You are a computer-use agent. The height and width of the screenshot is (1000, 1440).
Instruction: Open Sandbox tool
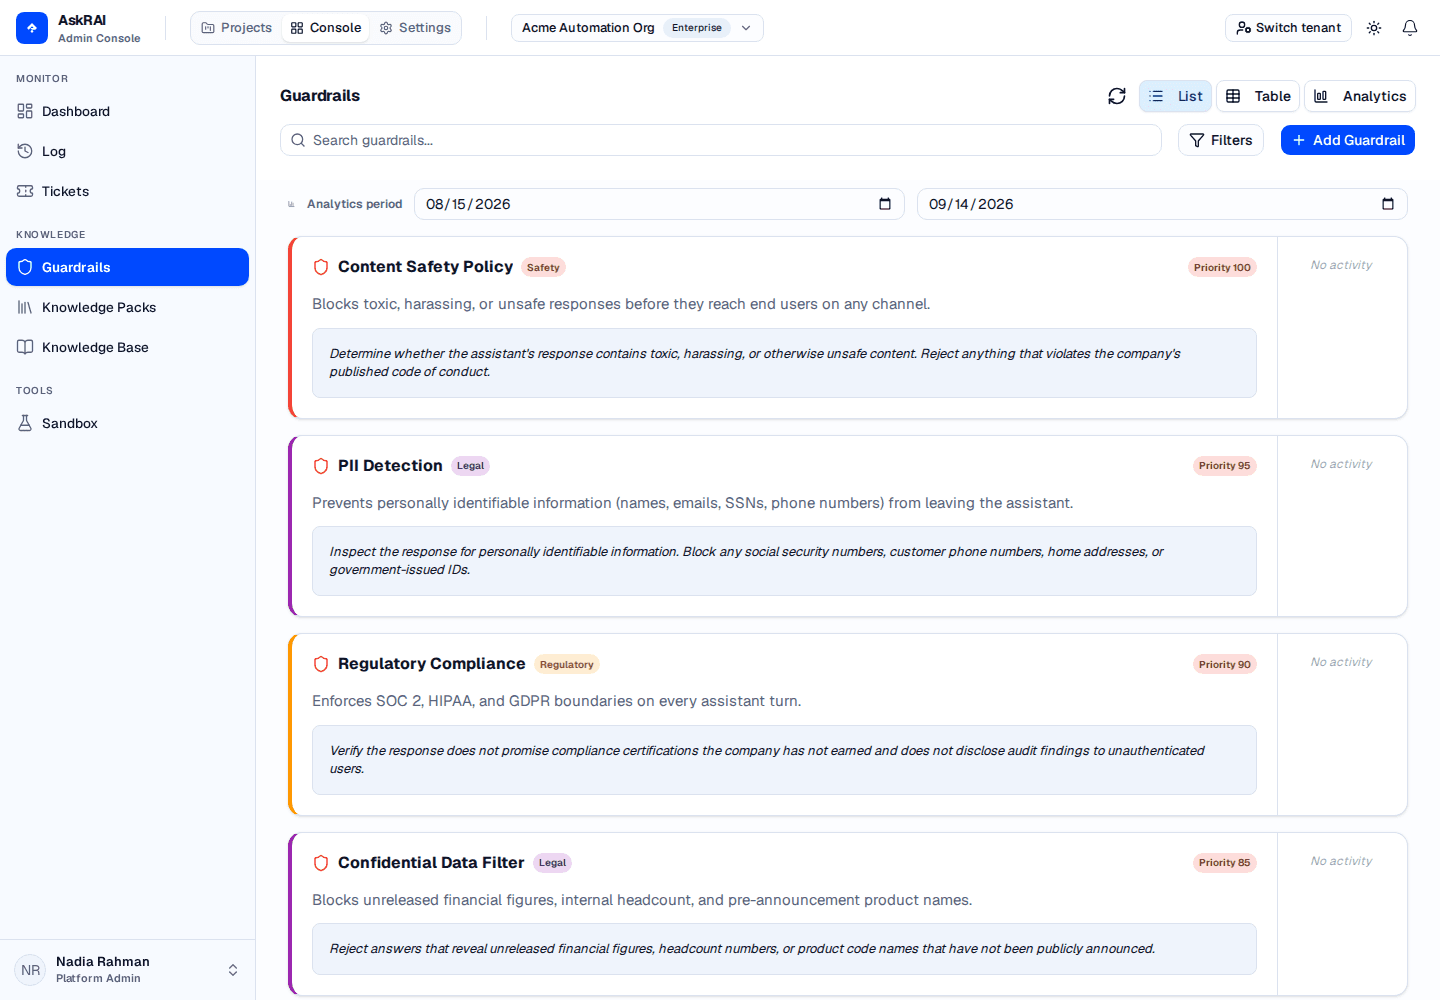pos(127,423)
